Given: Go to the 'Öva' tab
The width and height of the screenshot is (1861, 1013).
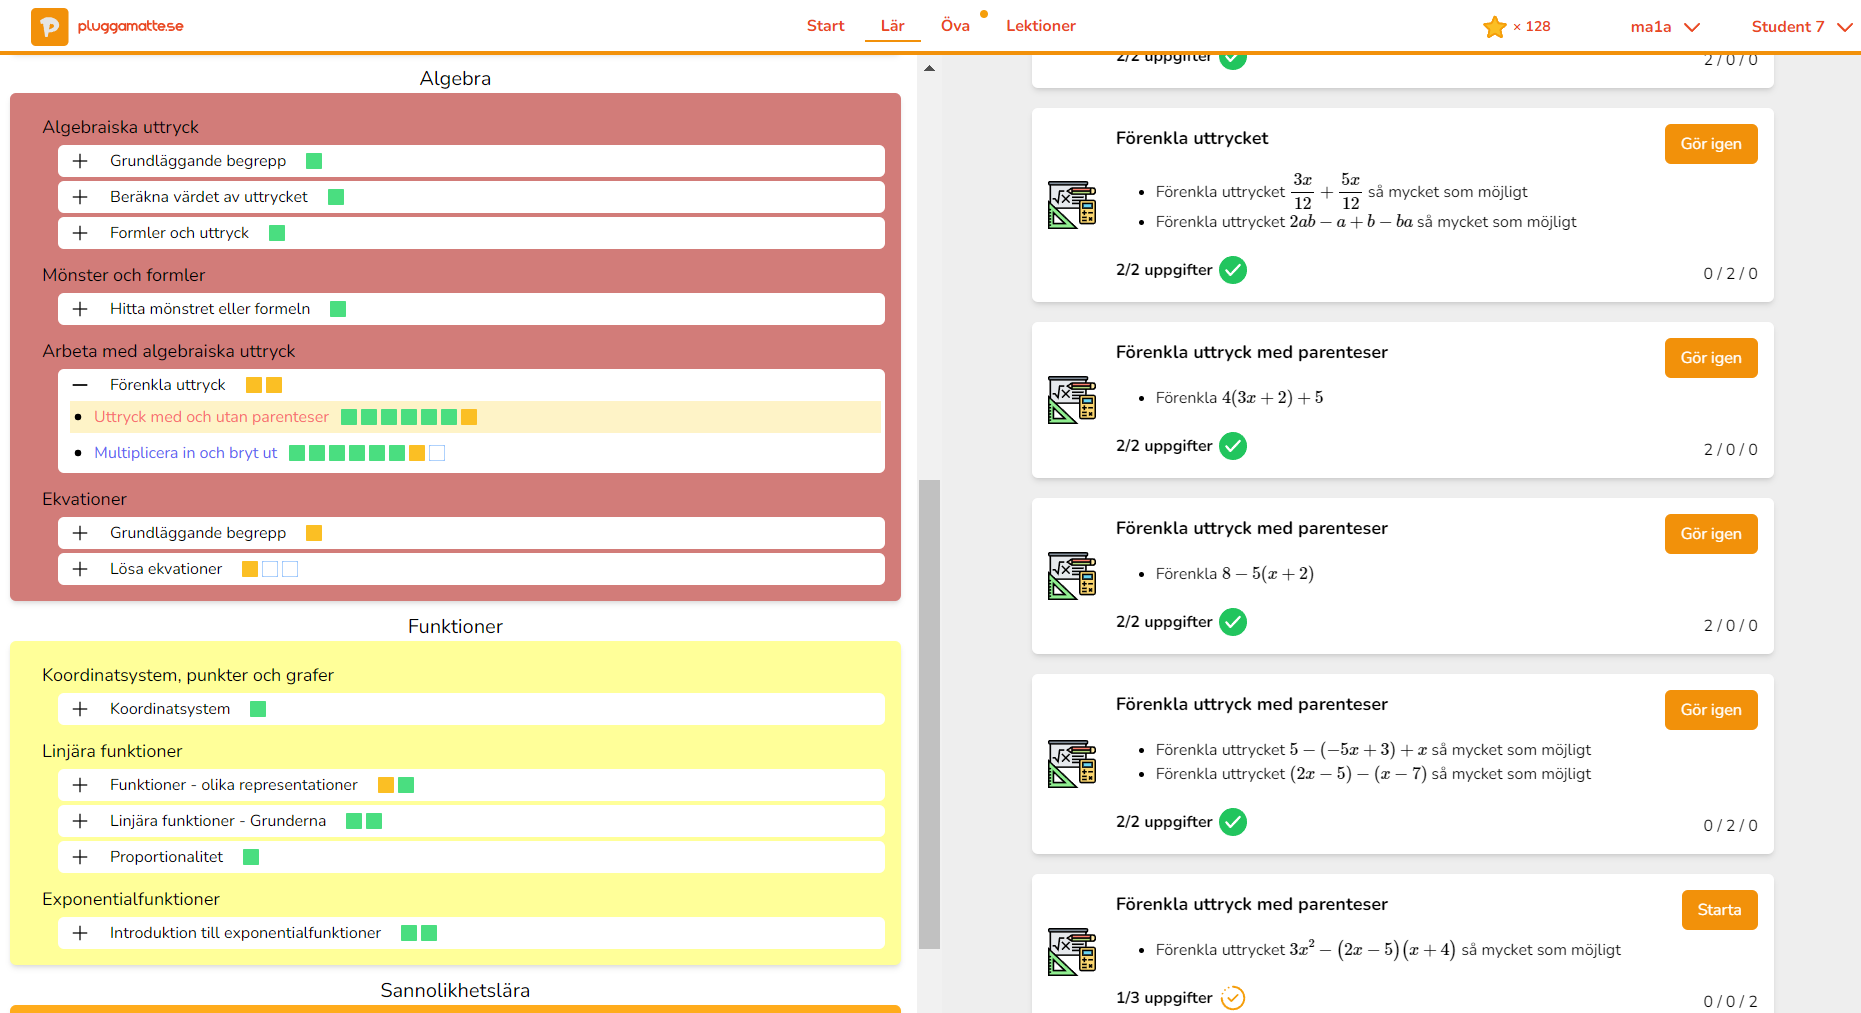Looking at the screenshot, I should click(954, 26).
